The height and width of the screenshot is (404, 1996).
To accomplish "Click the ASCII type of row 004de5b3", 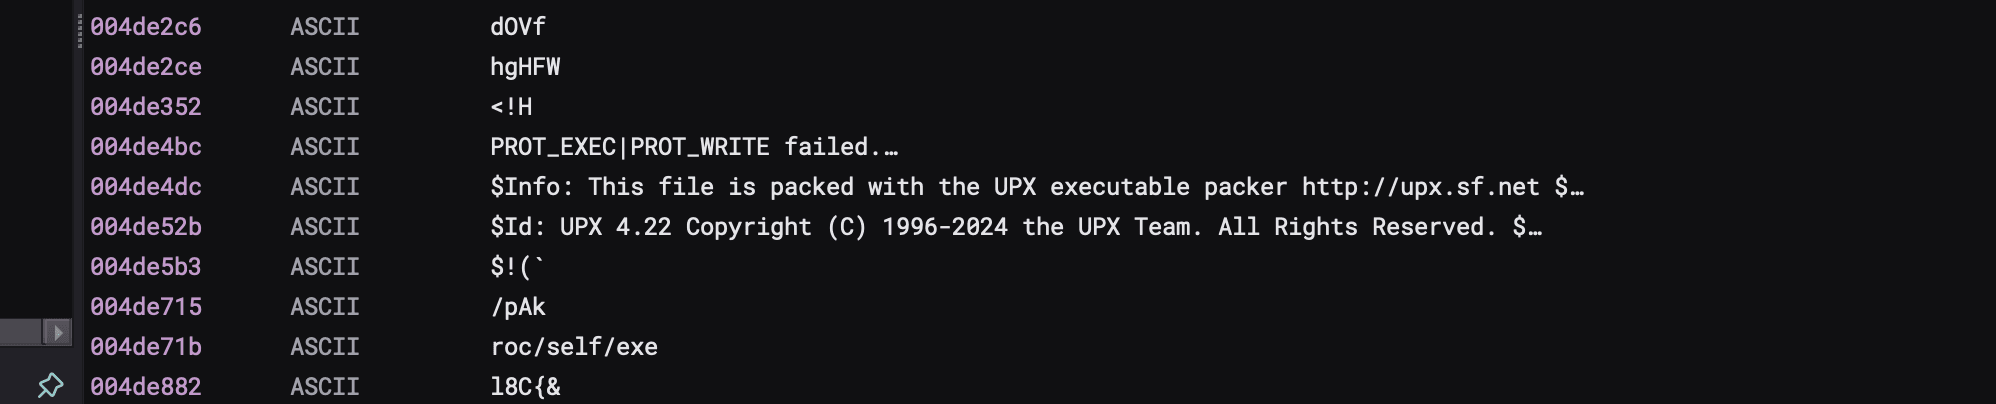I will 325,267.
